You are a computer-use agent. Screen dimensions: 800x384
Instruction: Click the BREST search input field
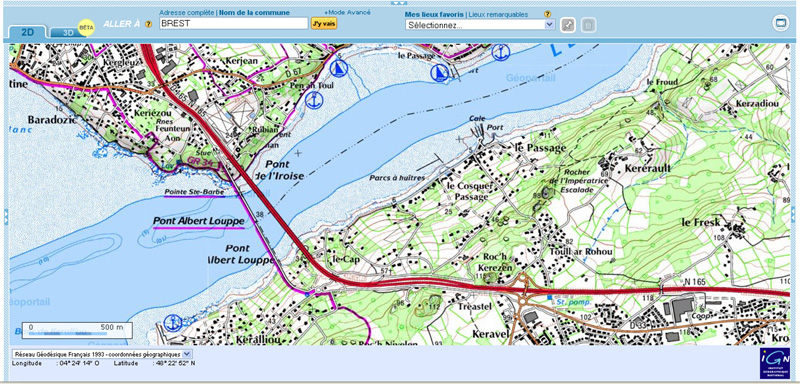tap(234, 23)
